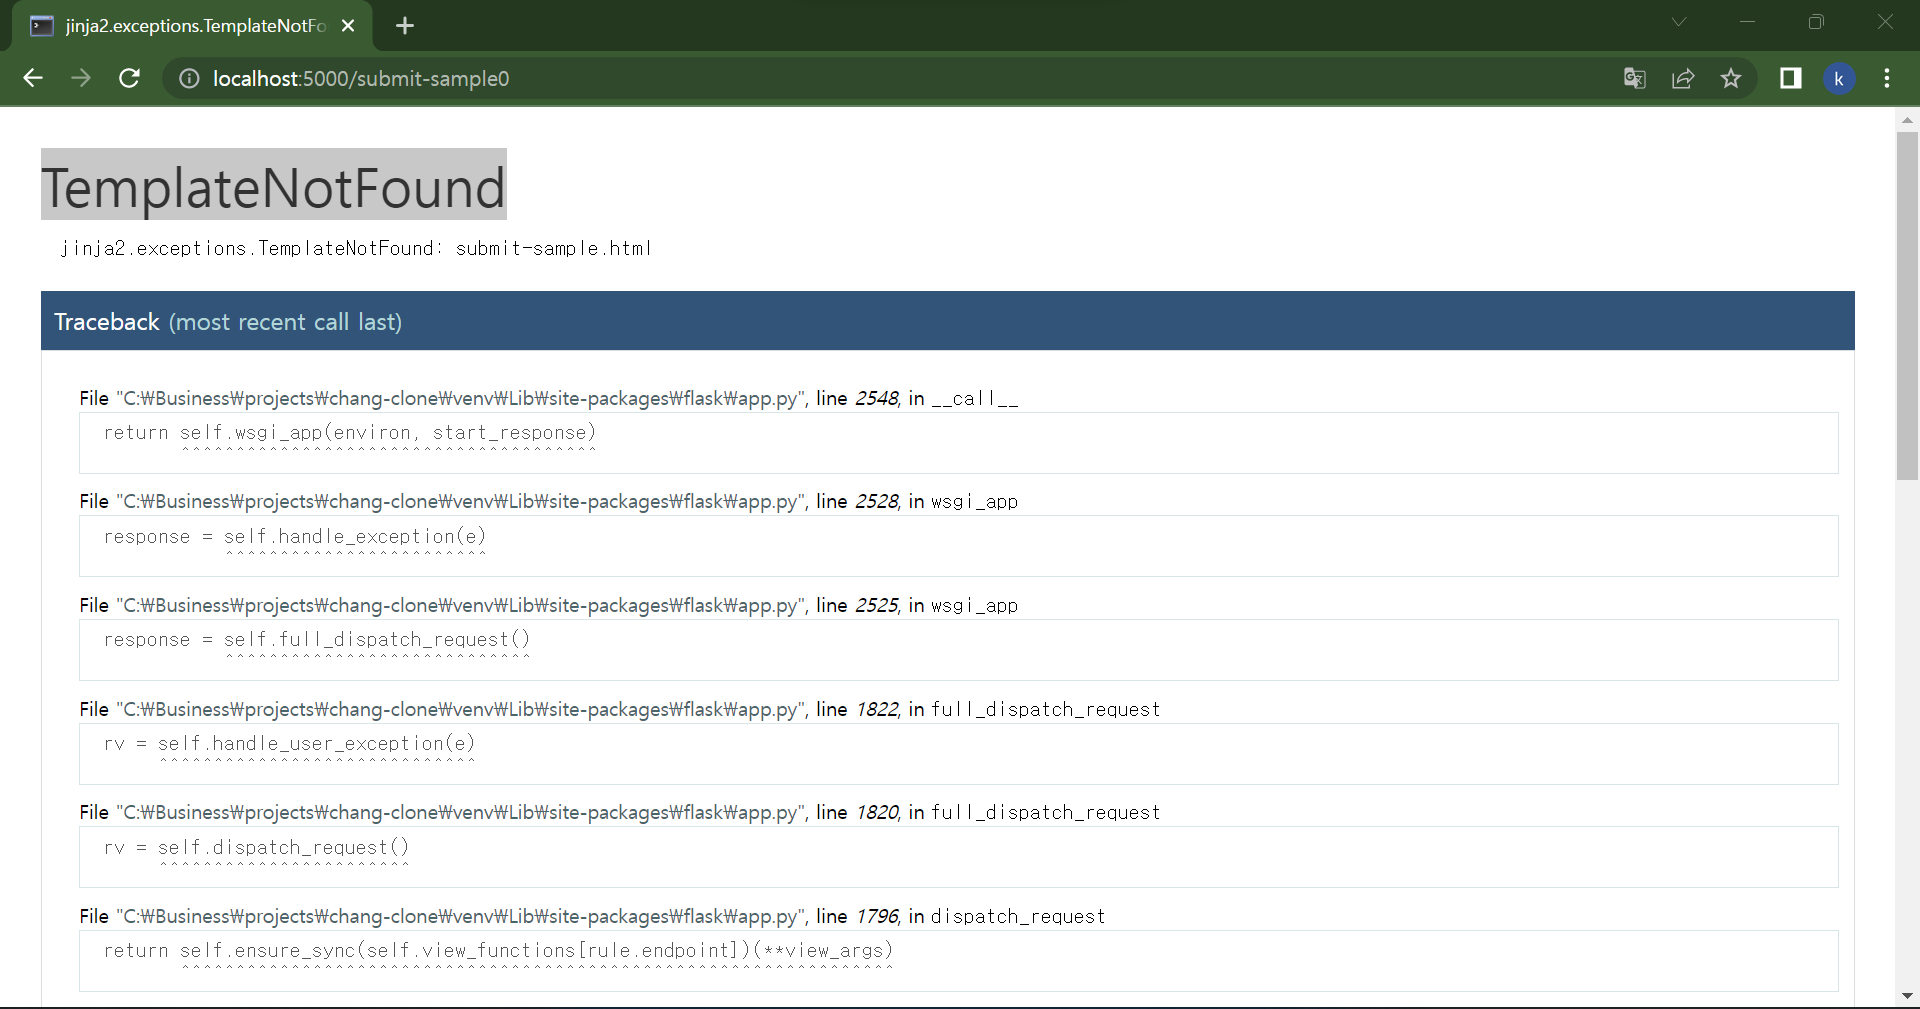Click the vertical scrollbar thumb
1920x1009 pixels.
[1907, 306]
